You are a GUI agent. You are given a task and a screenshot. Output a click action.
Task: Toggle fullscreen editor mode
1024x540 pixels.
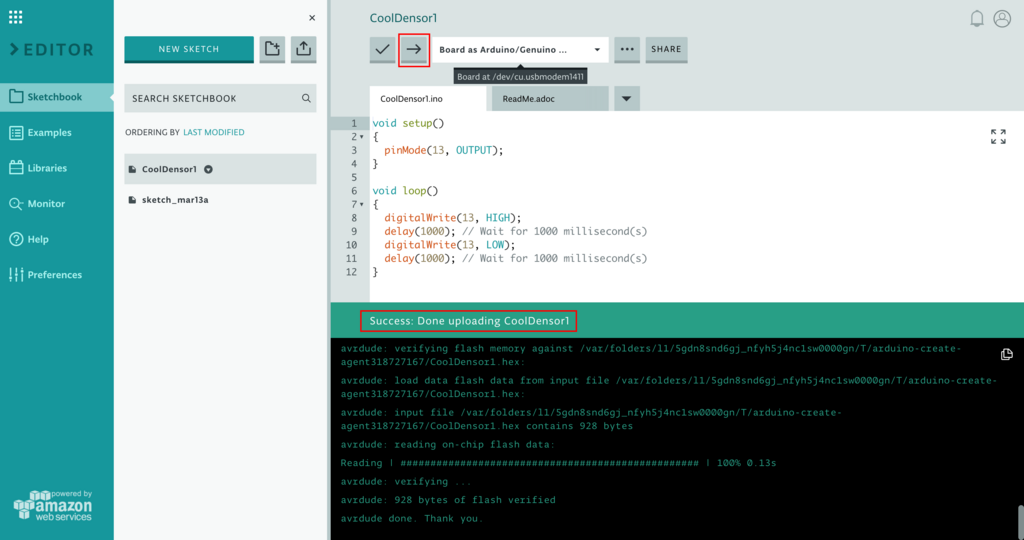point(998,136)
